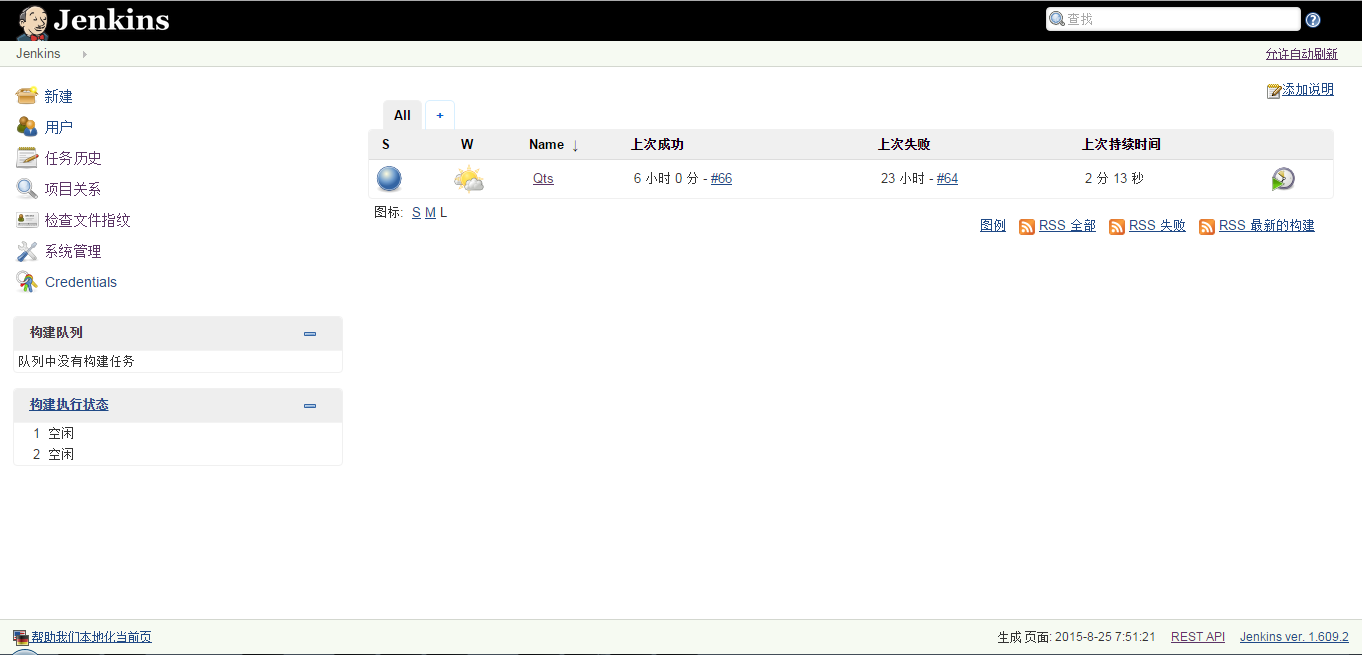Click the Qts blue status ball
Screen dimensions: 1362x655
(389, 179)
